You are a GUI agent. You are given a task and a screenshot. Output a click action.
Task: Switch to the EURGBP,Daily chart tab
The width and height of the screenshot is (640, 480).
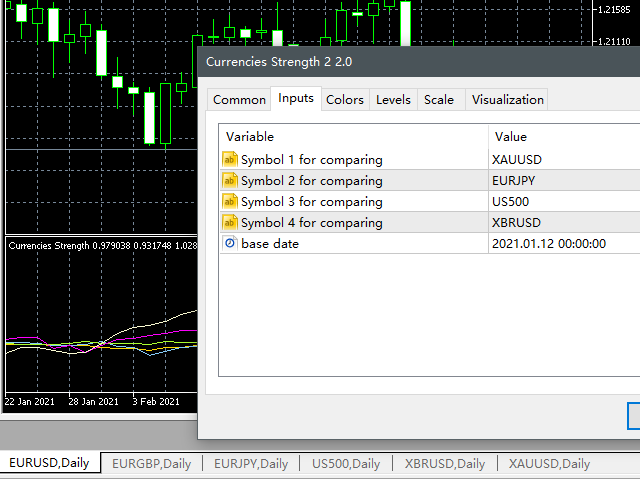(151, 463)
